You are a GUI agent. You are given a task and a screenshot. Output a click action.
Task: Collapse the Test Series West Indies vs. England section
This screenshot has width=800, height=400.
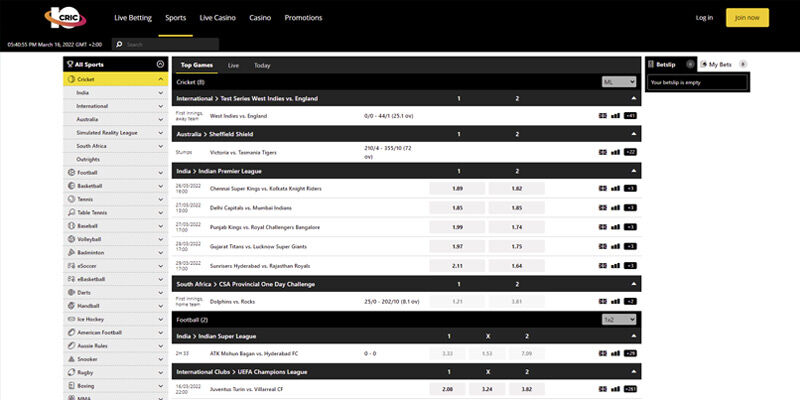[634, 98]
